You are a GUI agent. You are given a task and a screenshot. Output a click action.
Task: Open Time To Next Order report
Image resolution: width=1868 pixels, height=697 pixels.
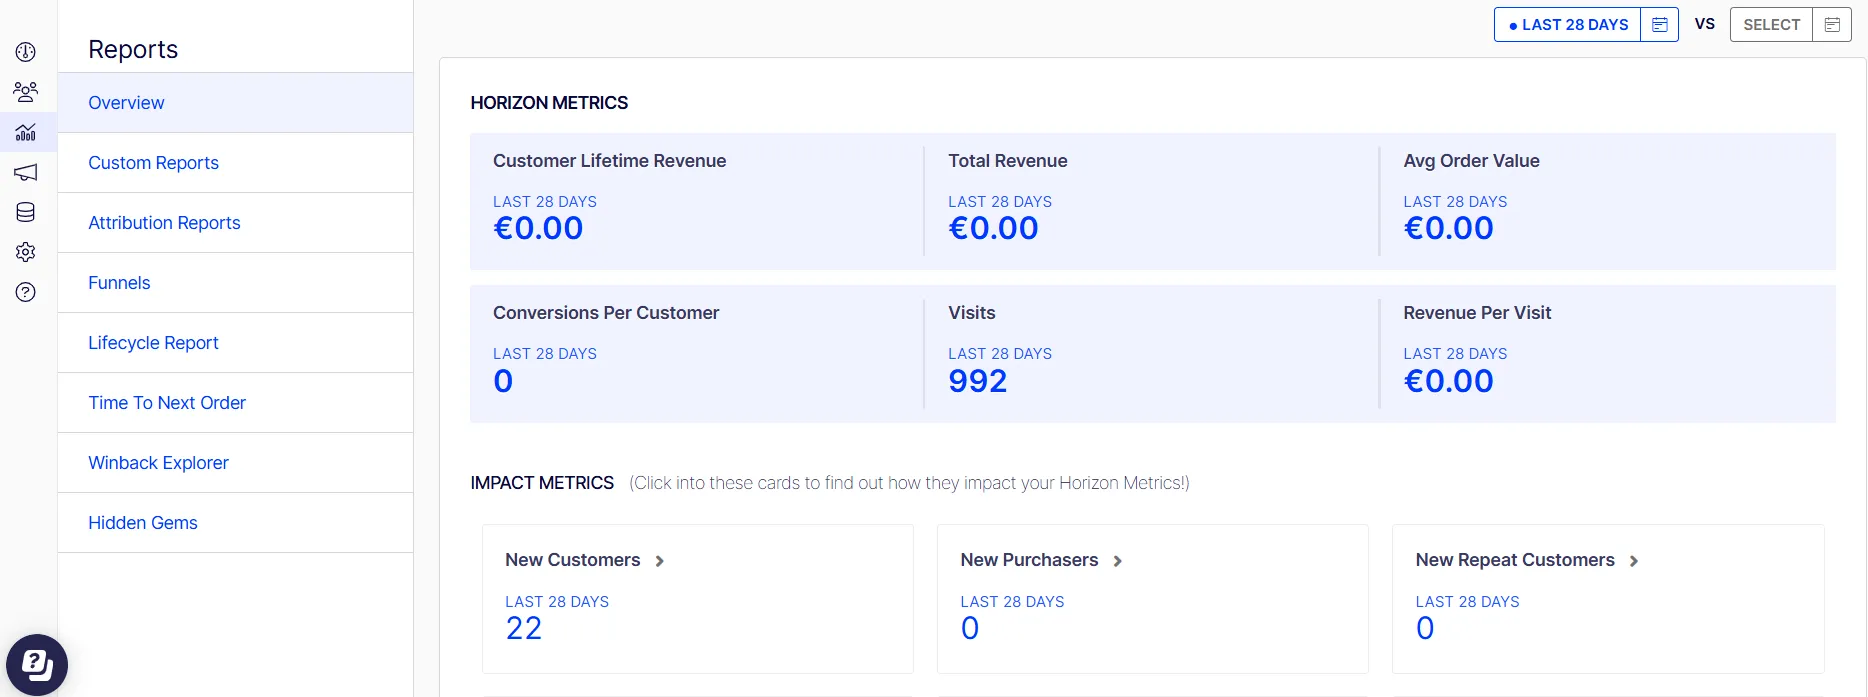point(236,403)
